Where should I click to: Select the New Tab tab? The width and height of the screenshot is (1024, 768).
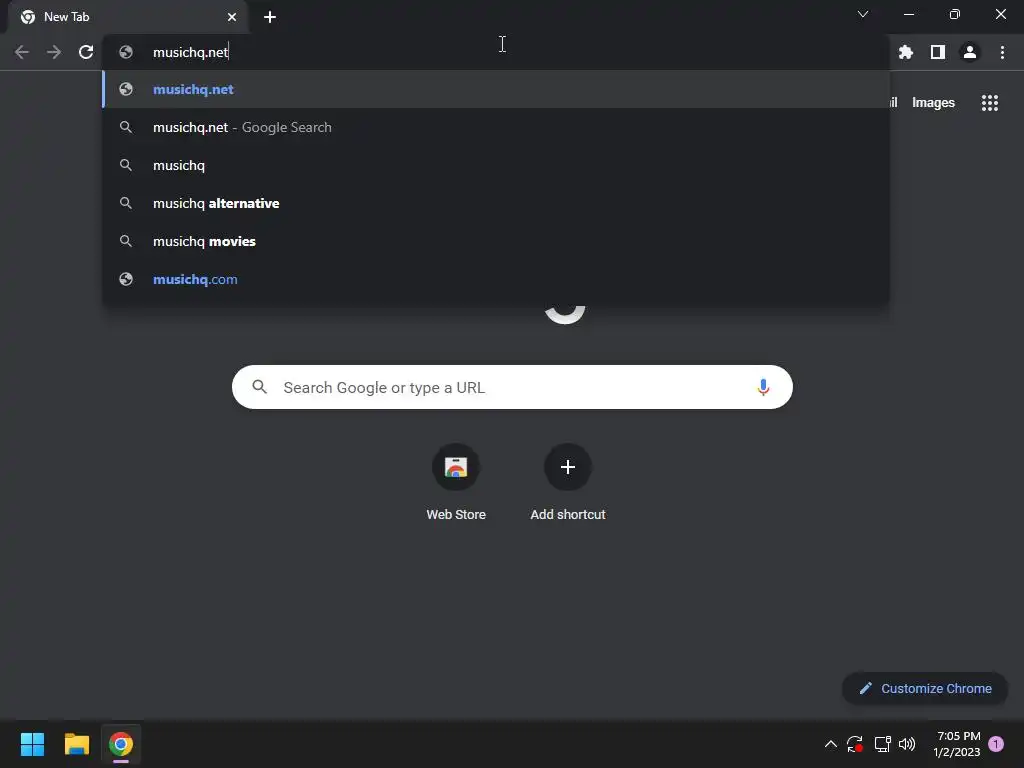pos(128,17)
